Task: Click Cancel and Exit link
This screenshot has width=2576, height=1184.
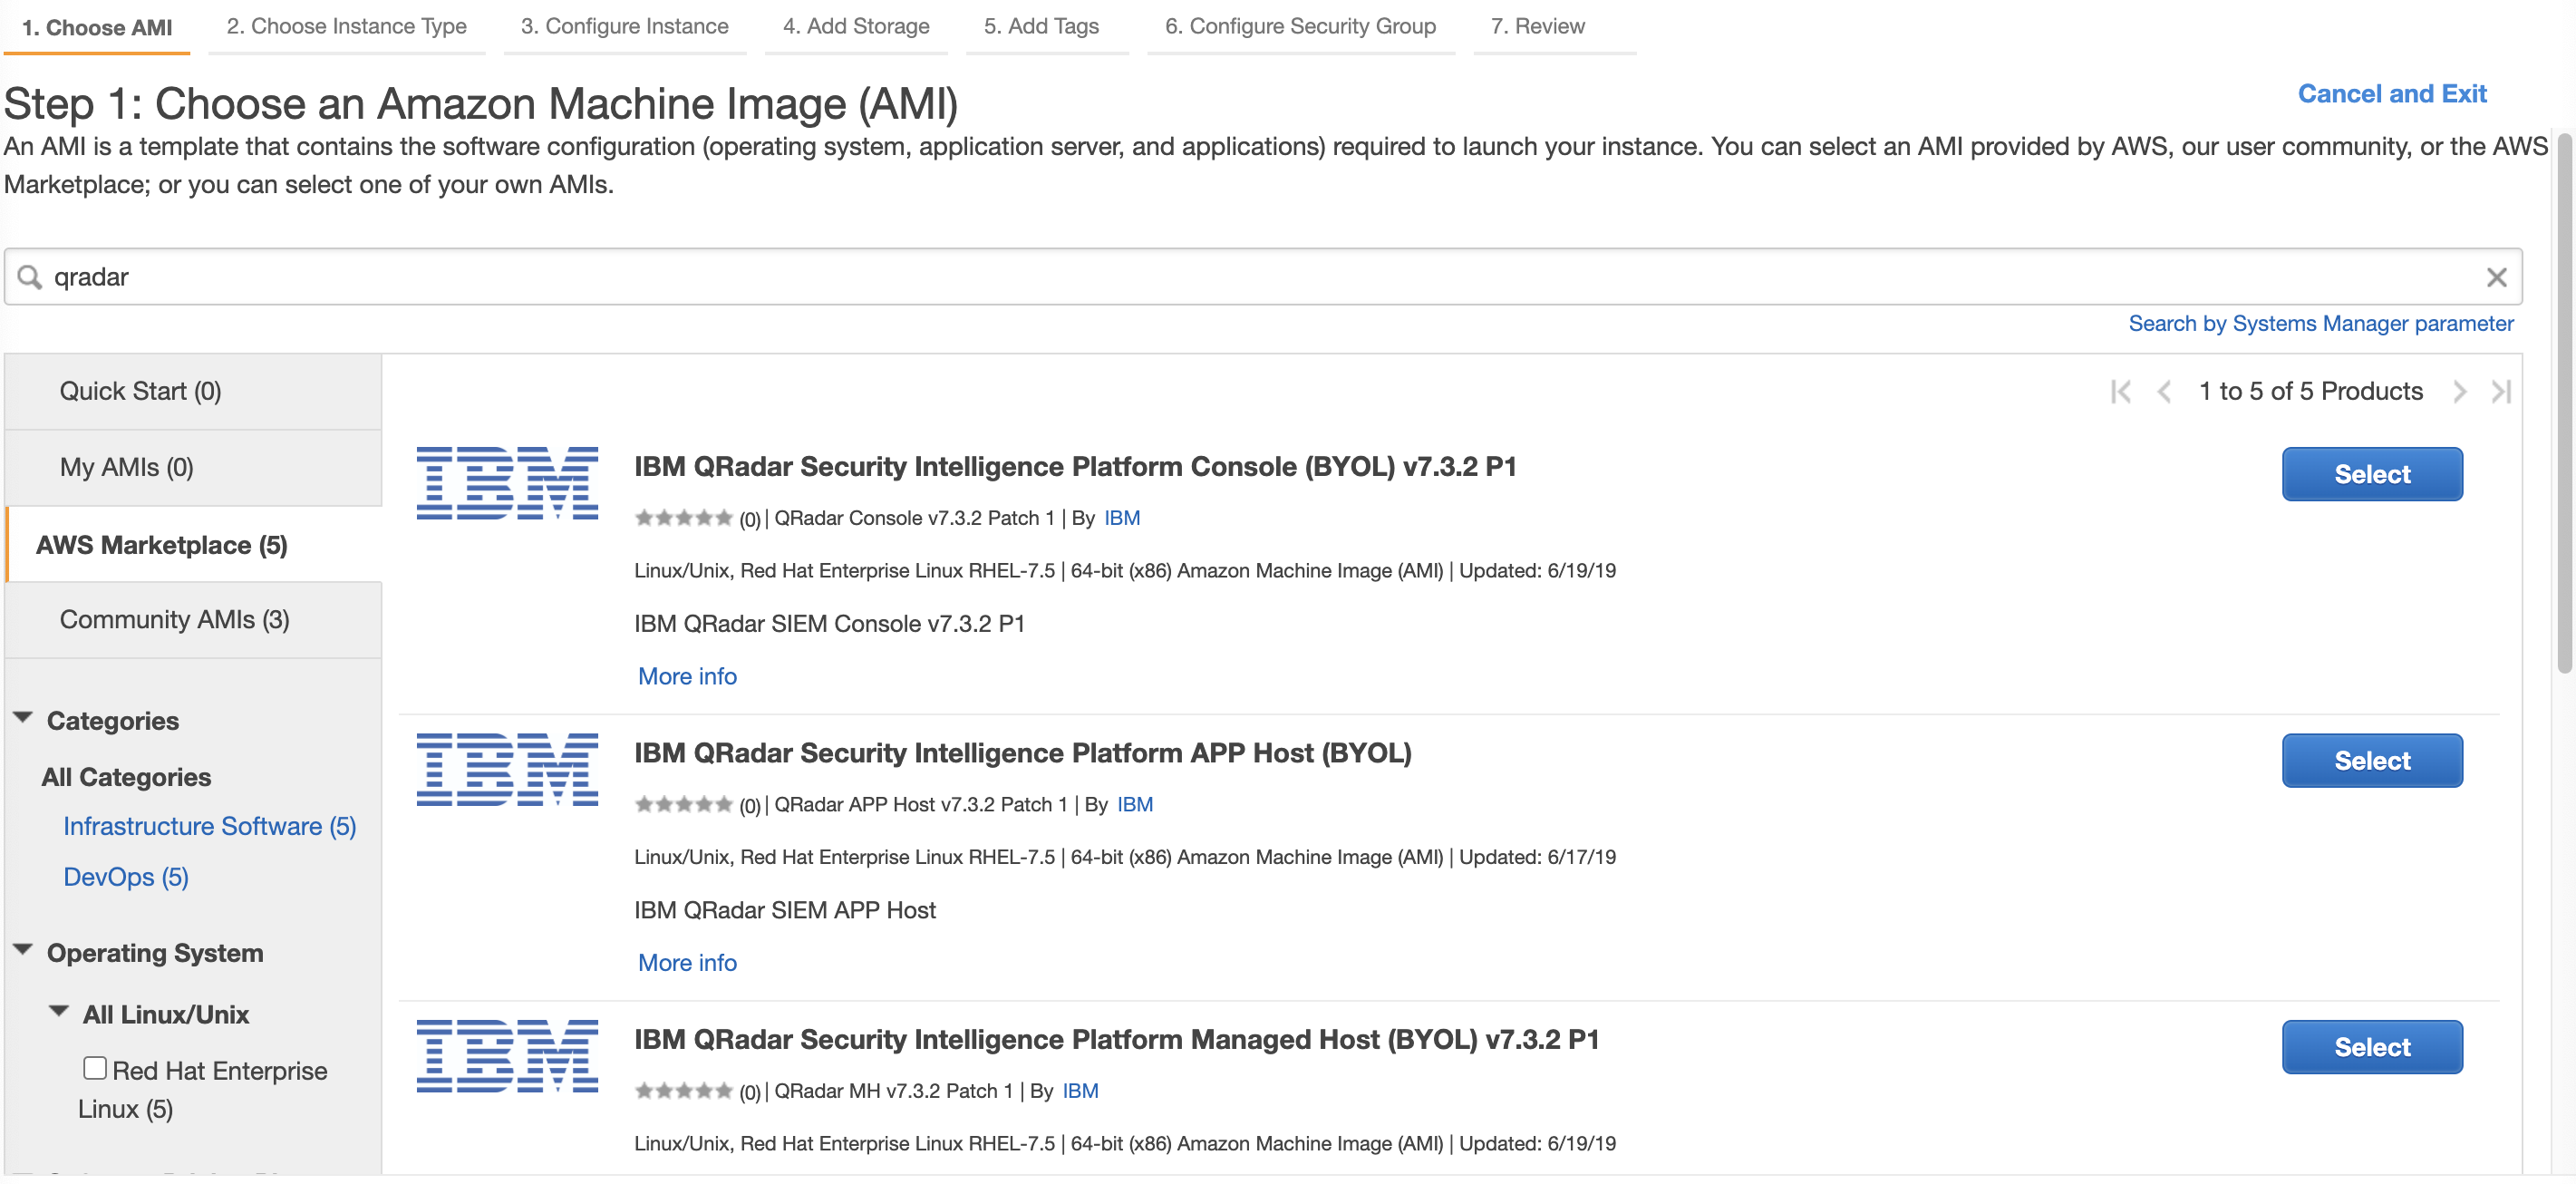Action: tap(2391, 94)
